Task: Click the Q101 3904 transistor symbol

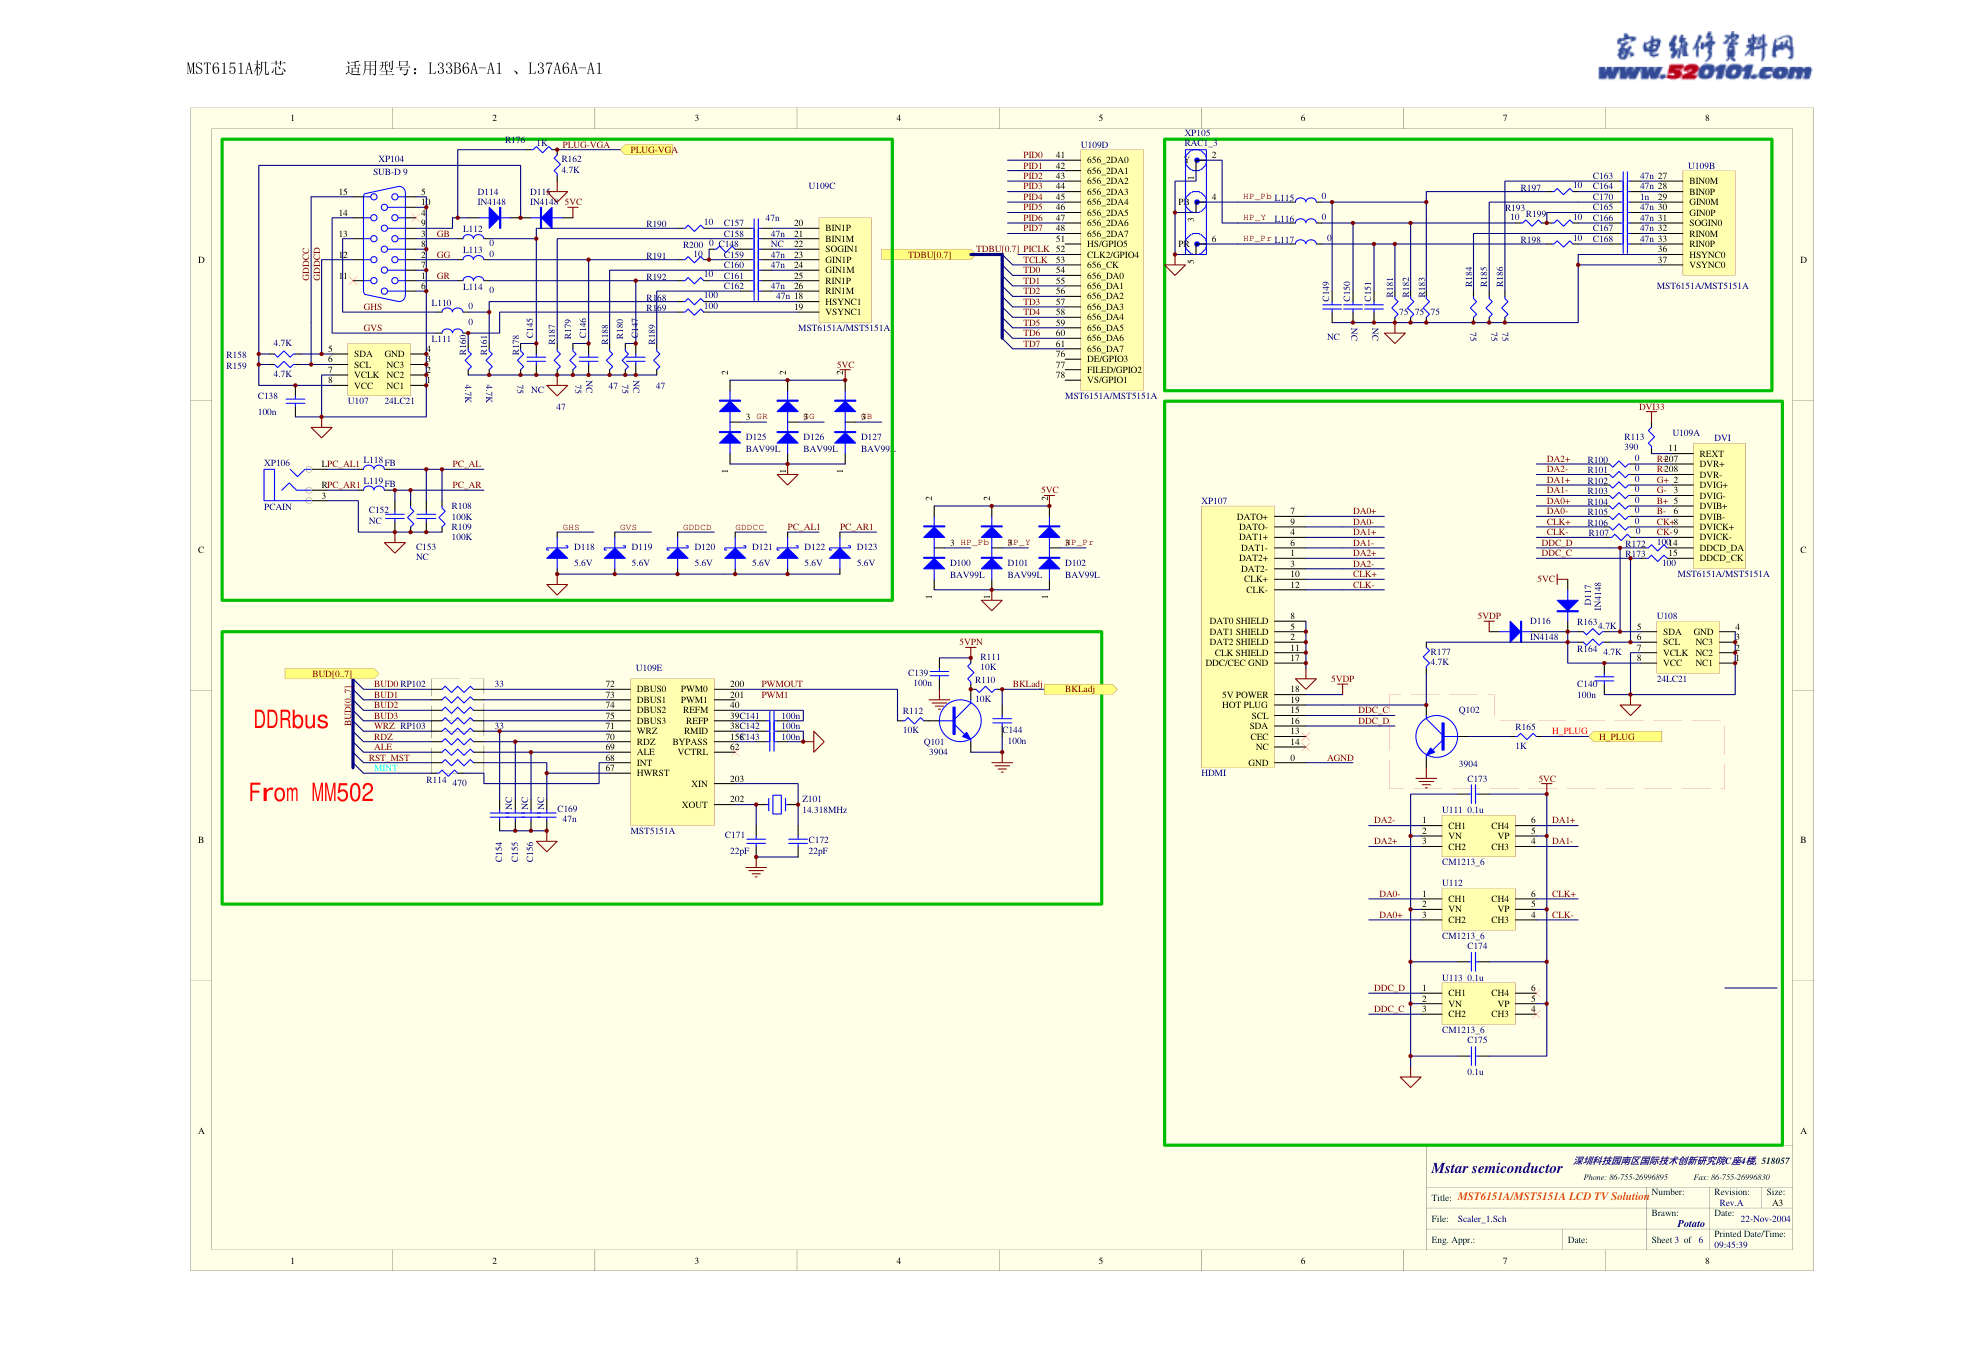Action: tap(959, 721)
